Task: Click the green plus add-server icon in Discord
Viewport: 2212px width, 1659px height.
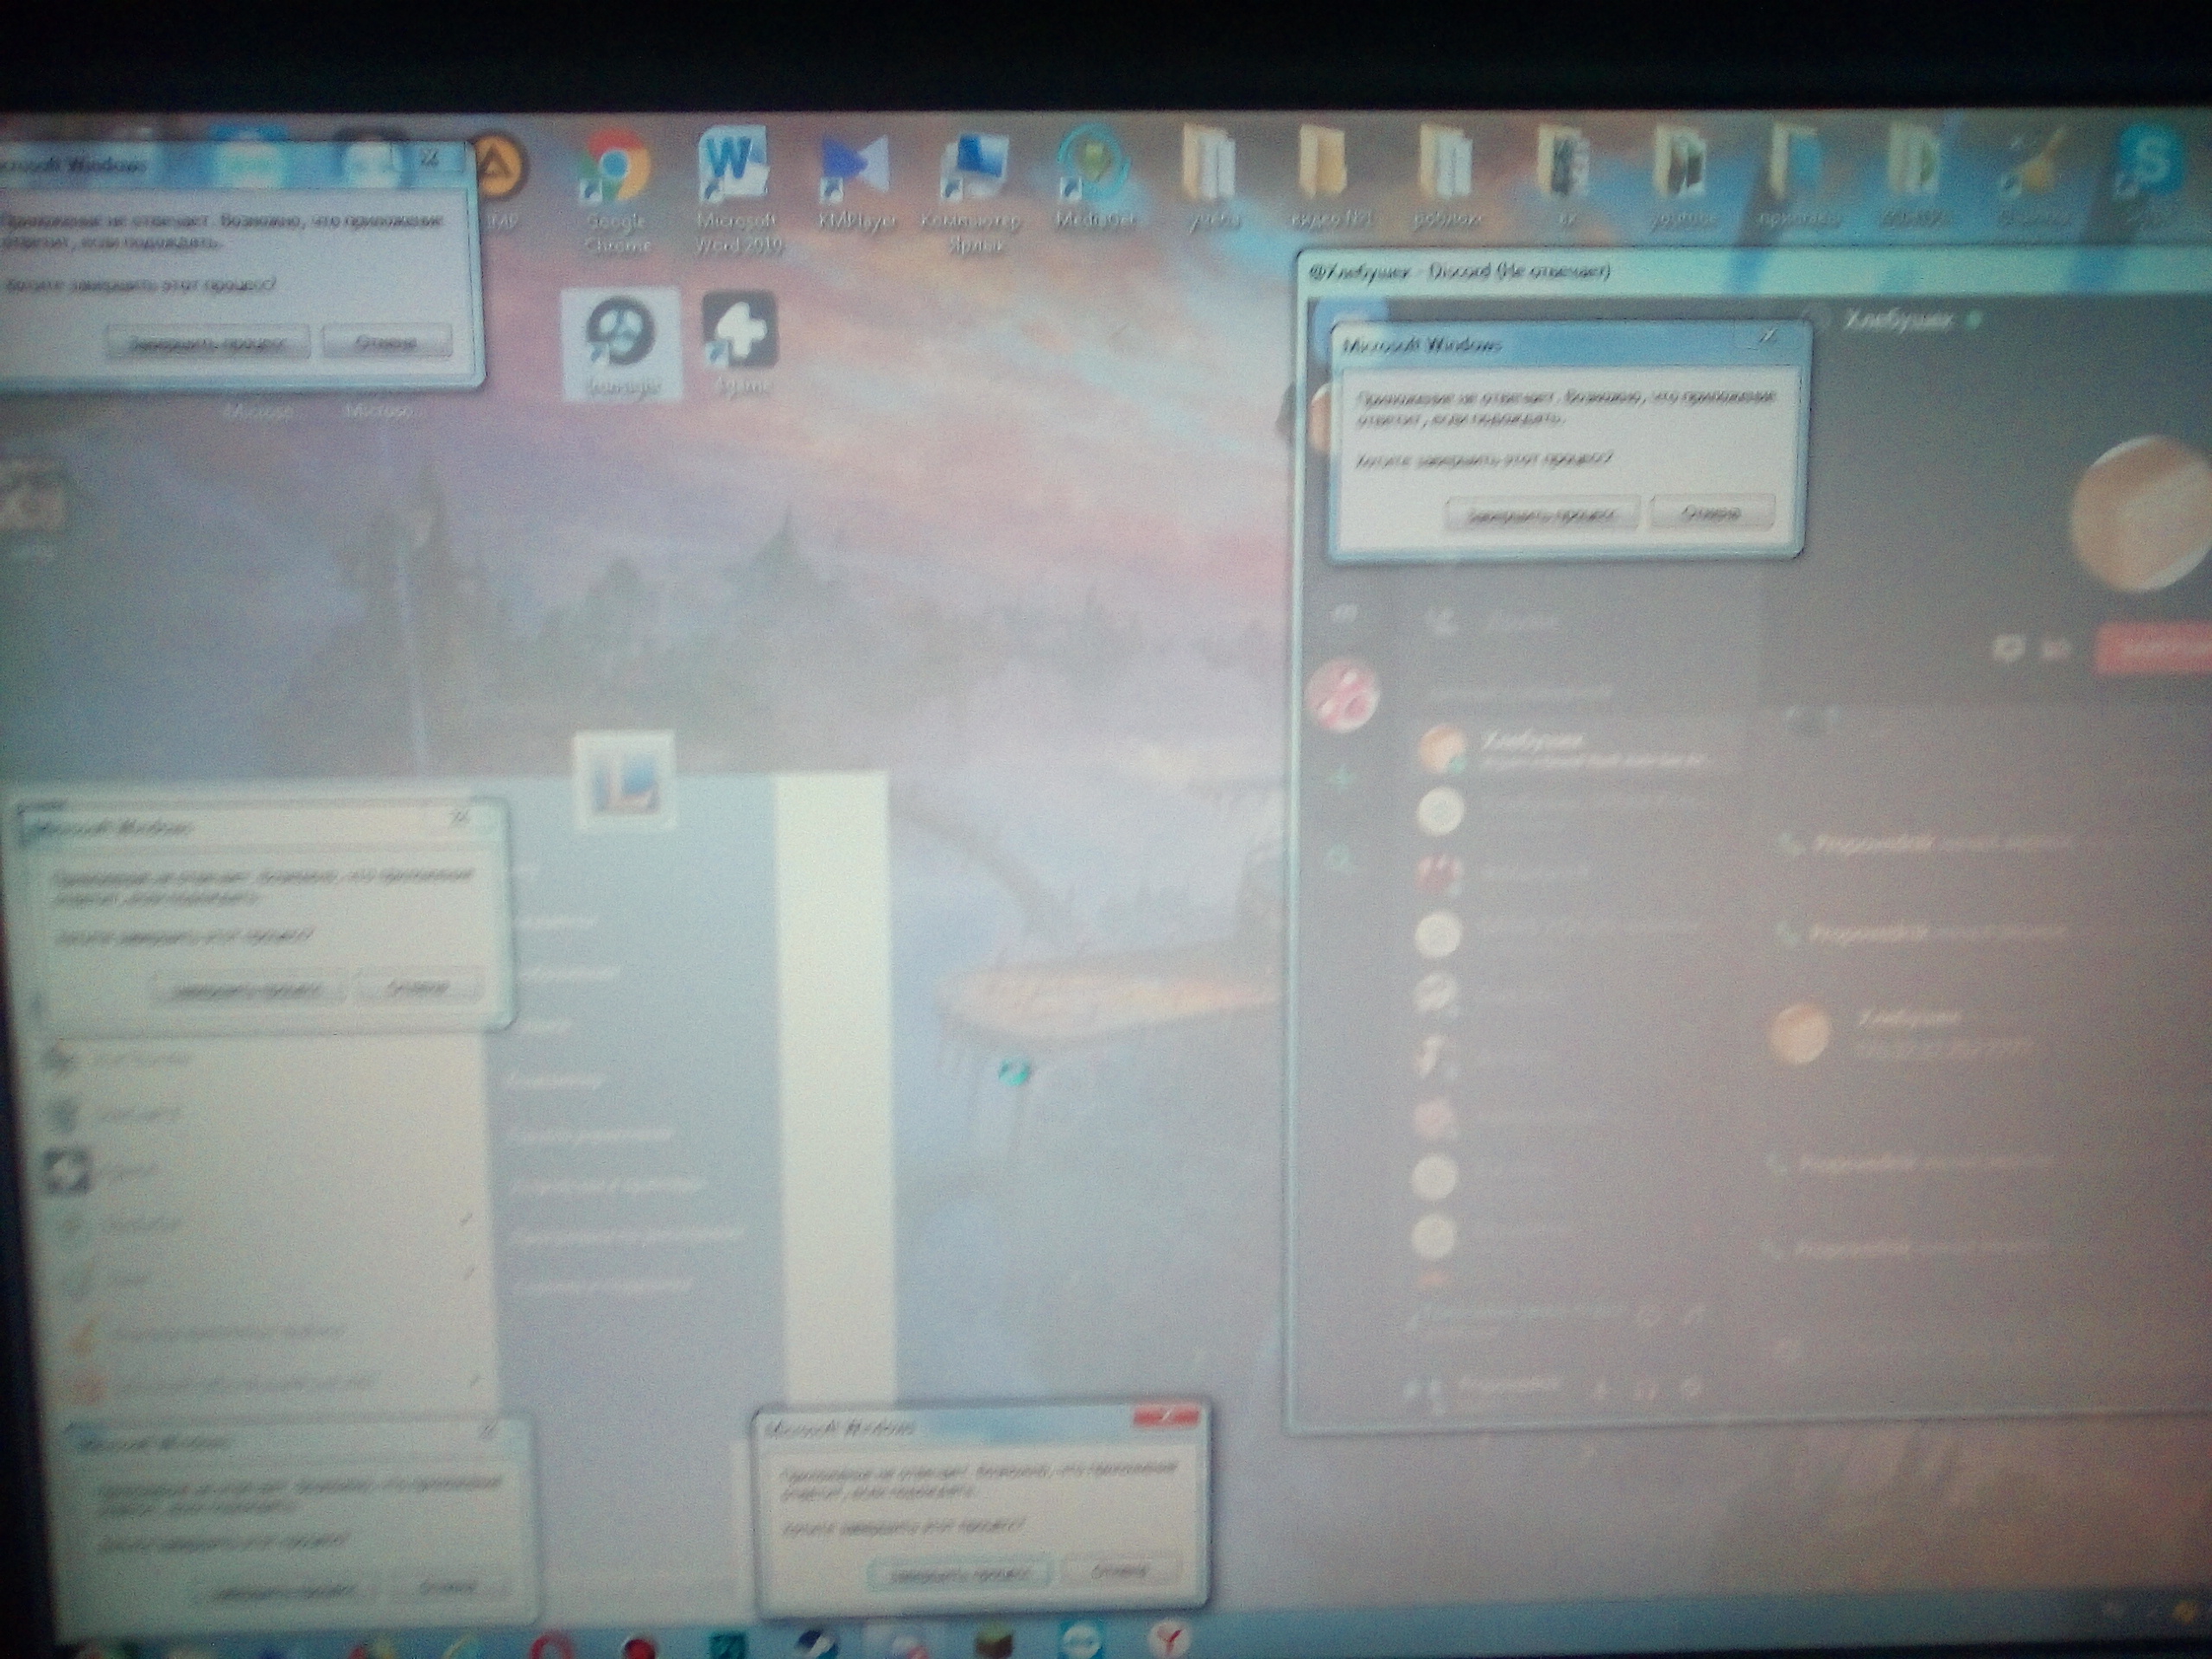Action: click(1342, 778)
